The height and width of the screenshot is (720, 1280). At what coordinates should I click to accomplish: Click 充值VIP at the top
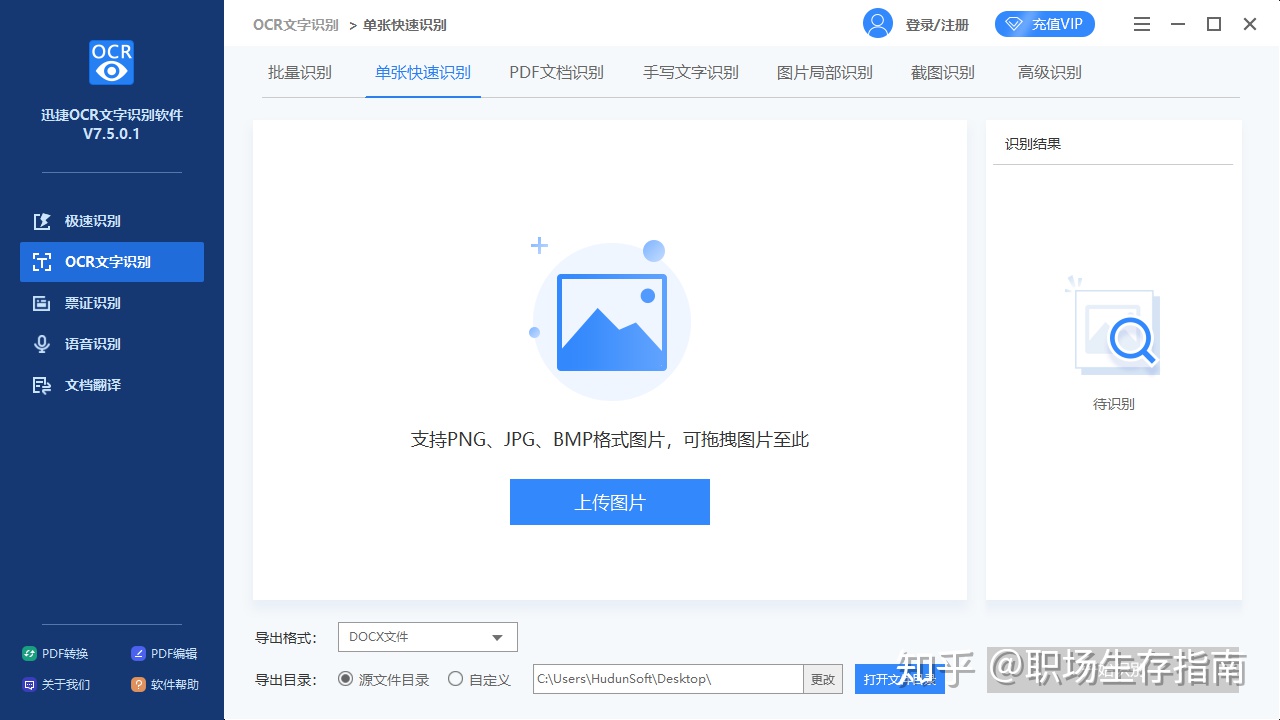[x=1044, y=23]
